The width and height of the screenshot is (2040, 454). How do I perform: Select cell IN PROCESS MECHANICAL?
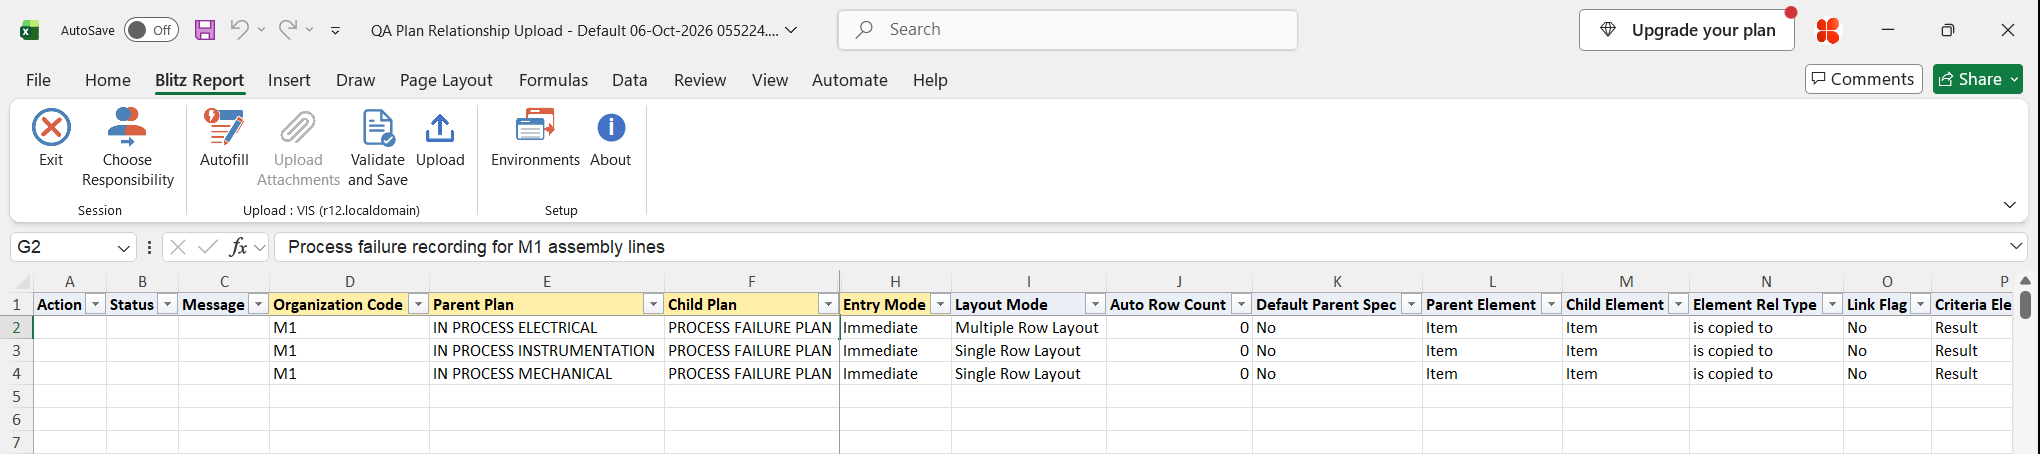point(547,374)
